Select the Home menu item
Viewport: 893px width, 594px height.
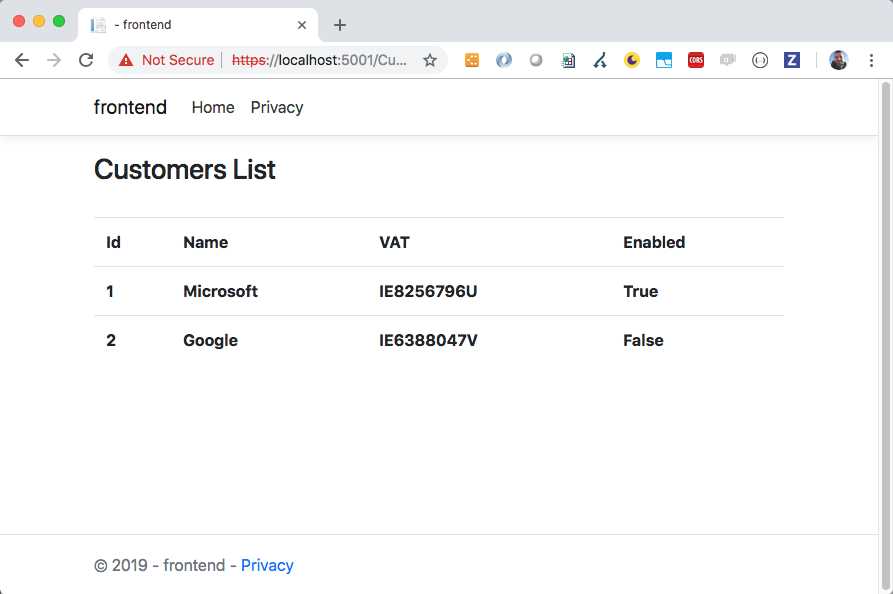coord(213,107)
